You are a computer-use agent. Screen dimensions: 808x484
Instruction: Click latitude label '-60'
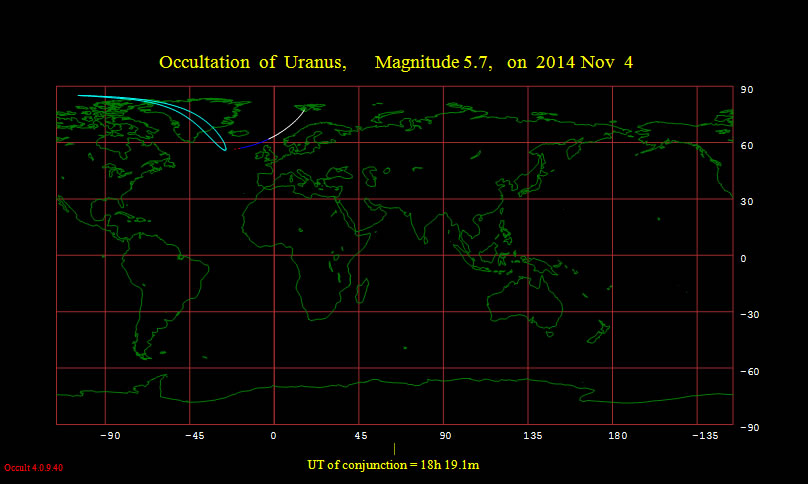(x=750, y=372)
